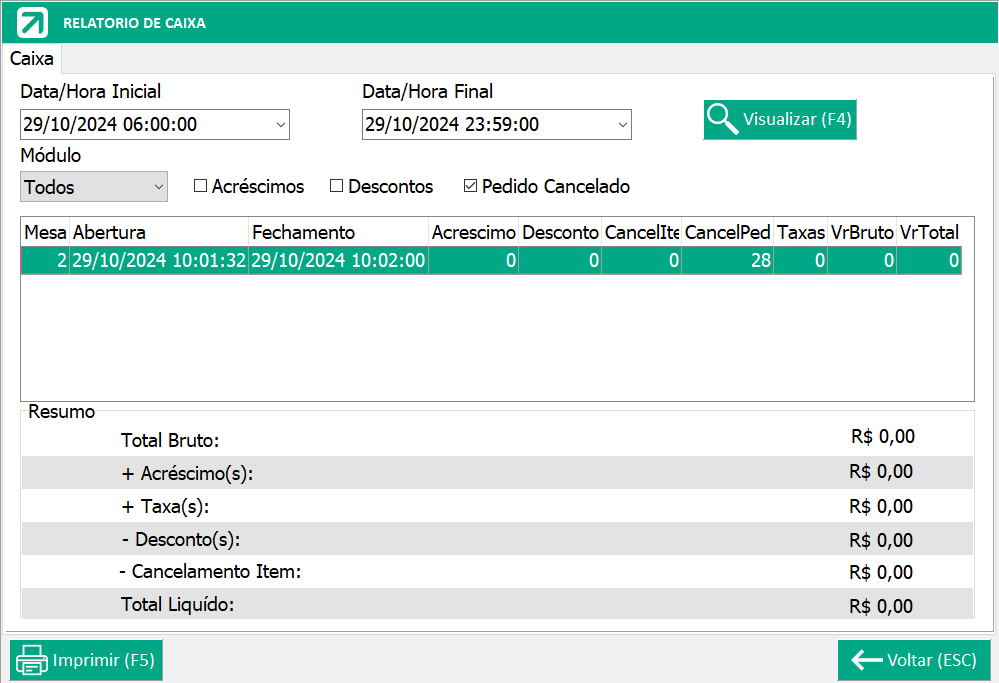
Task: Click the Voltar (ESC) button label
Action: 931,660
